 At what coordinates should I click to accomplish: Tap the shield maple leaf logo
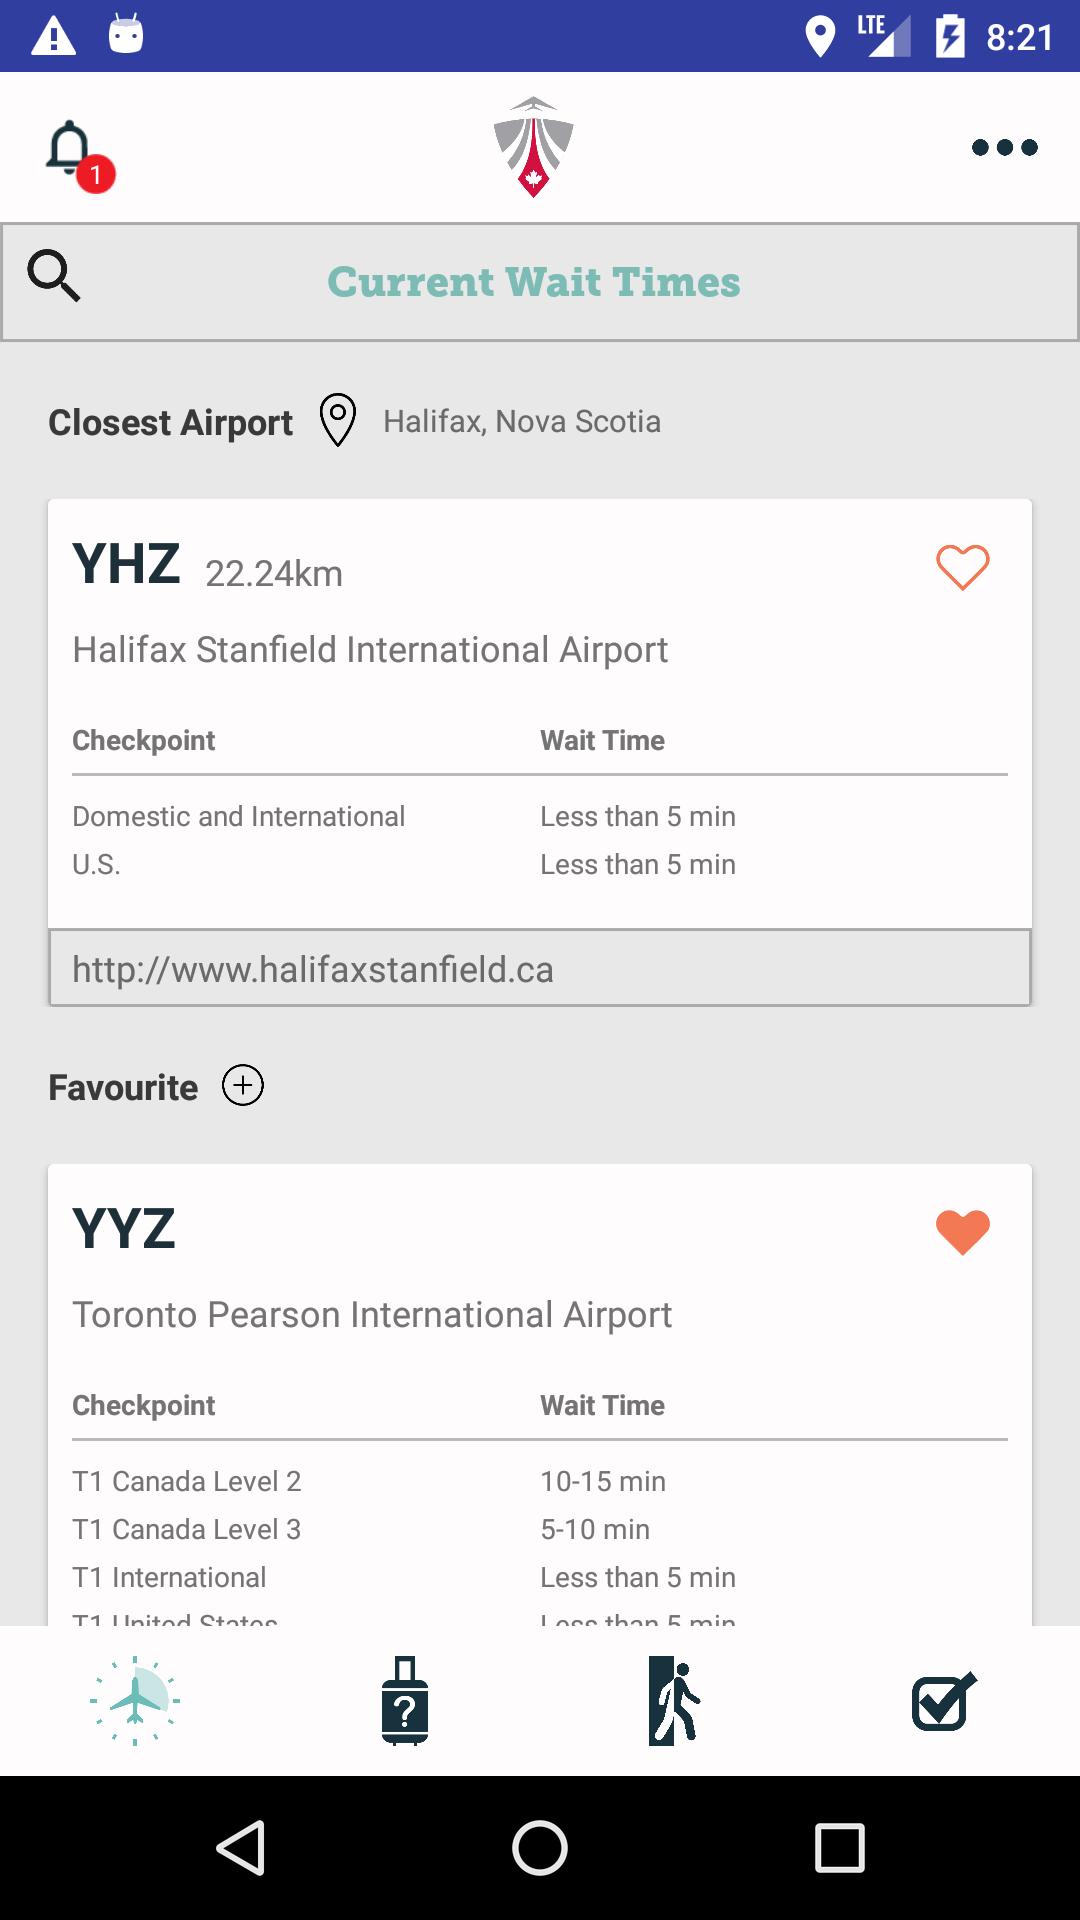[533, 147]
